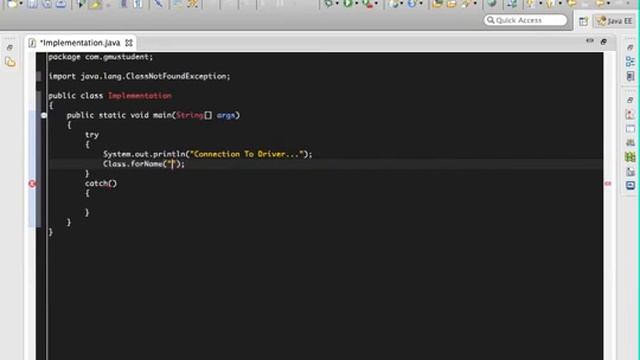Select the Implementation.java editor tab
Screen dimensions: 640x360
[x=80, y=43]
